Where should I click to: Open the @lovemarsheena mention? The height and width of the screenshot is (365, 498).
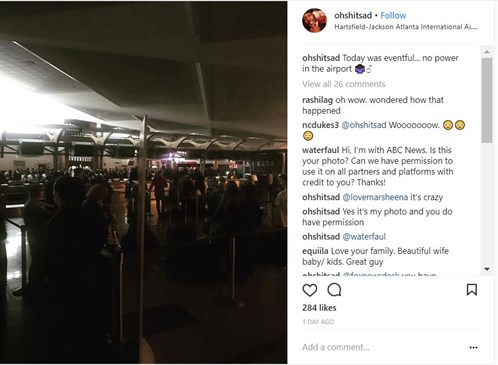click(x=375, y=197)
